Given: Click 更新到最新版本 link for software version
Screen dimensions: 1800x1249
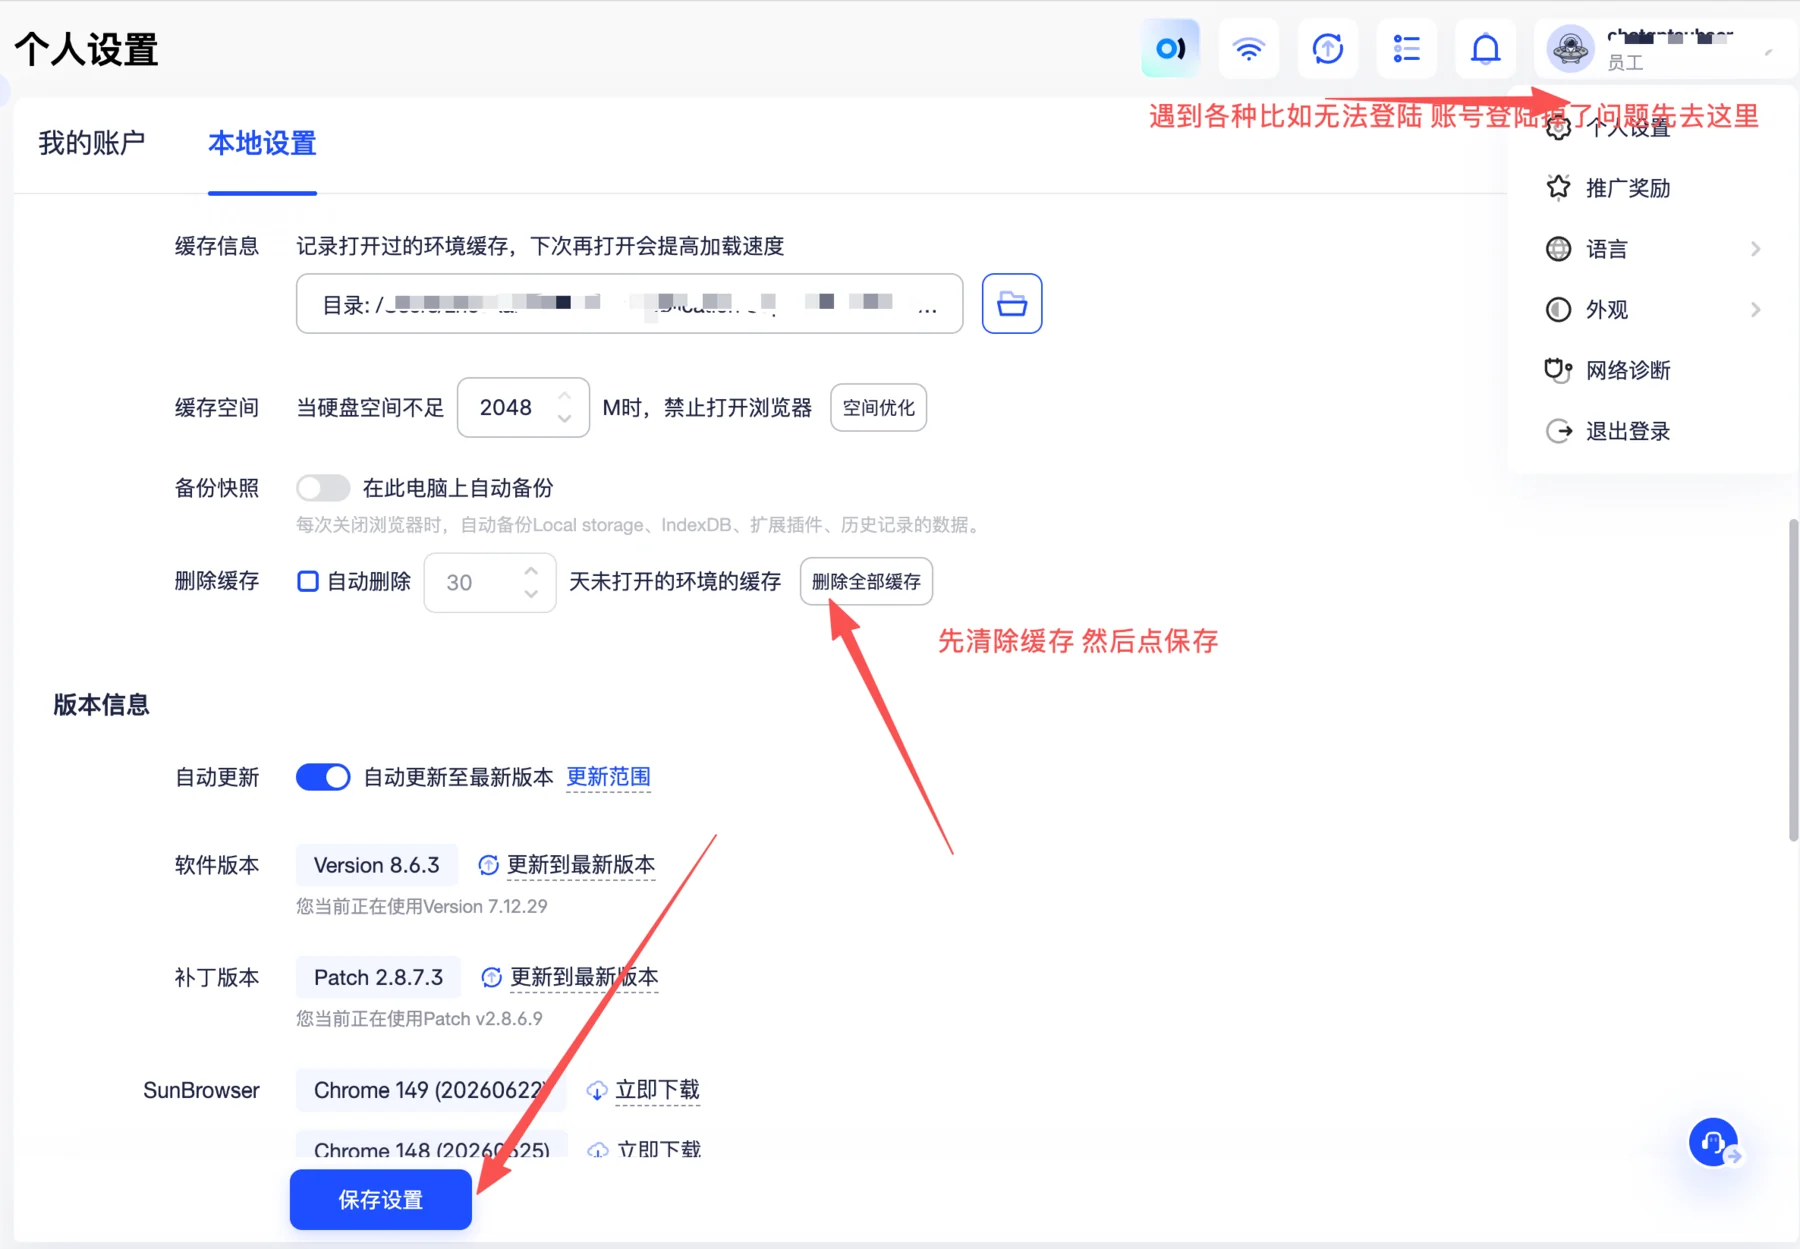Looking at the screenshot, I should [581, 865].
